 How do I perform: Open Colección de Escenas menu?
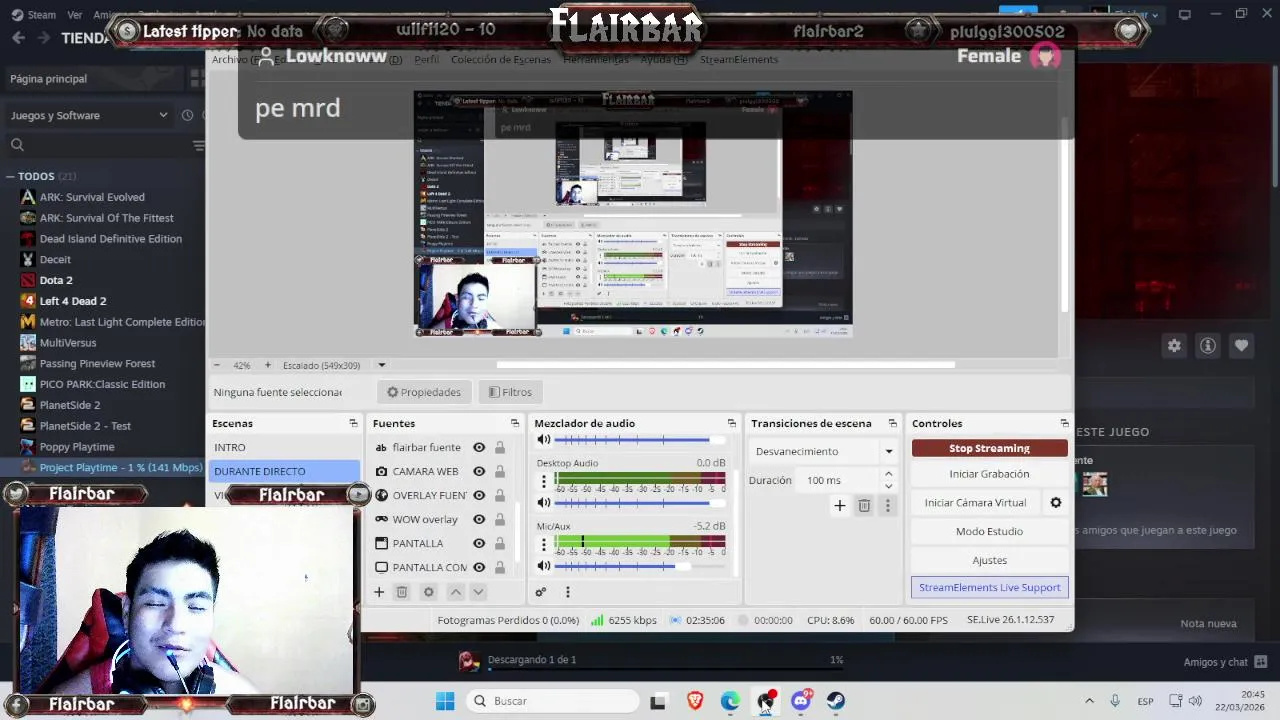500,60
